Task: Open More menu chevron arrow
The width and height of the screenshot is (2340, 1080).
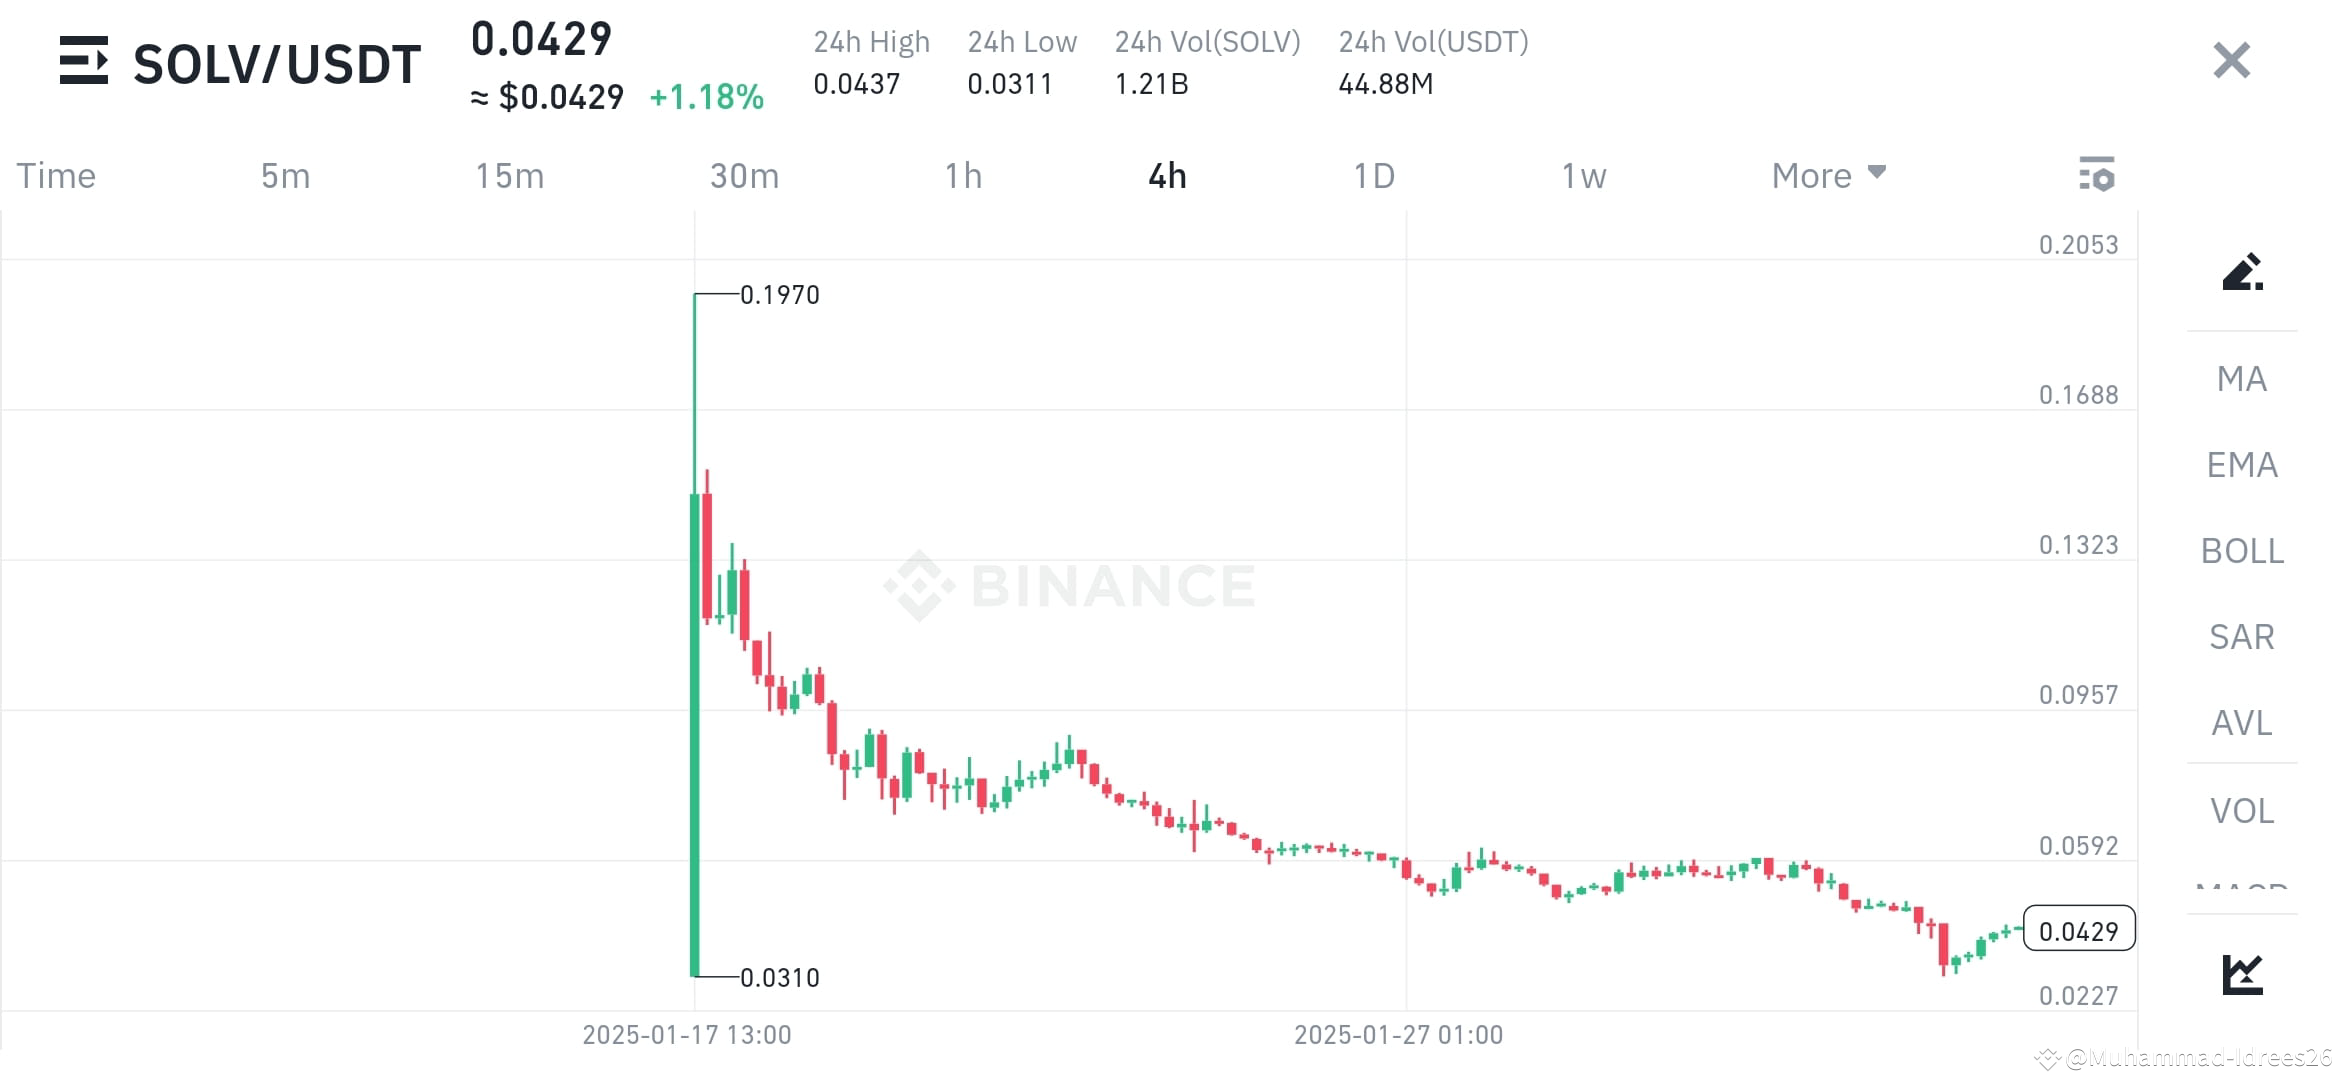Action: coord(1876,174)
